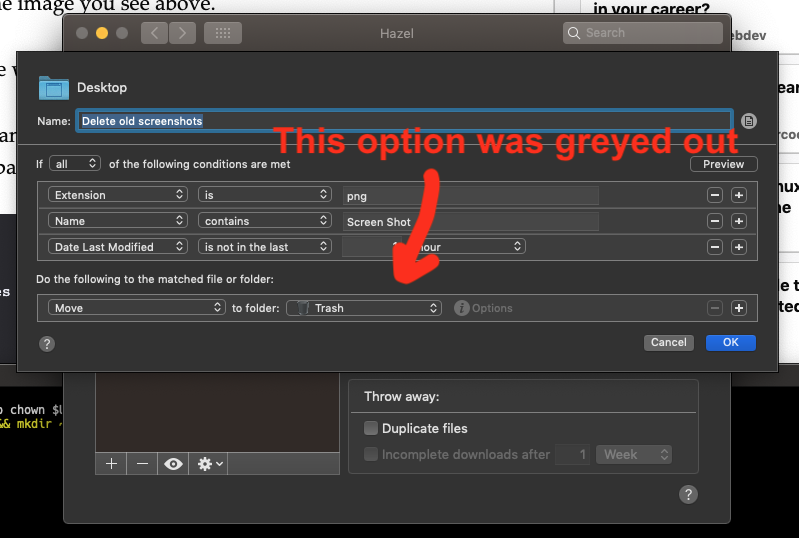Open the Date Last Modified dropdown
Image resolution: width=799 pixels, height=538 pixels.
click(118, 247)
